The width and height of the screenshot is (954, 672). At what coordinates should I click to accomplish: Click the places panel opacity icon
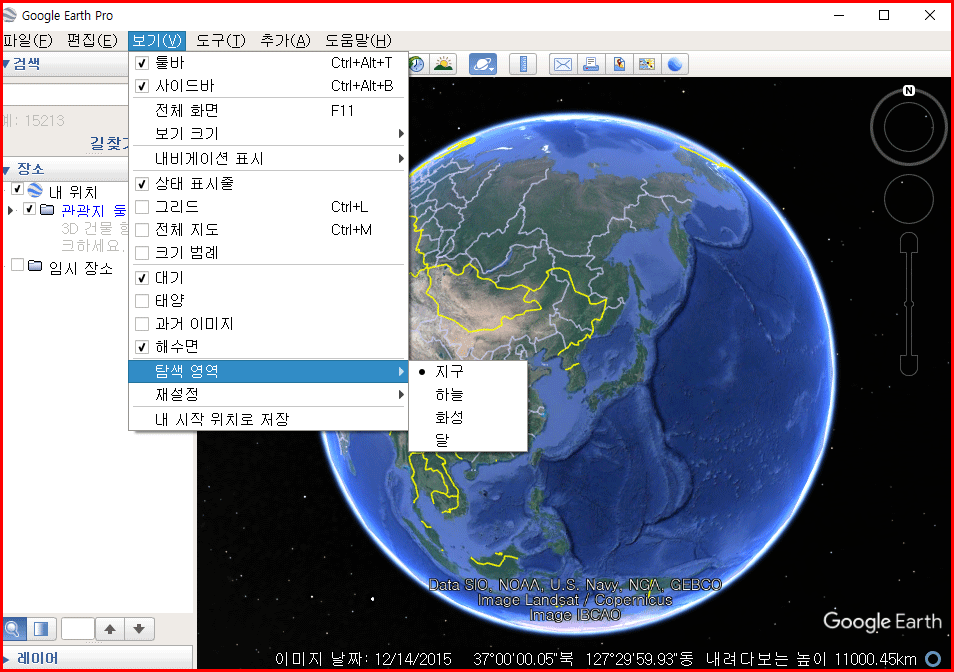tap(41, 629)
